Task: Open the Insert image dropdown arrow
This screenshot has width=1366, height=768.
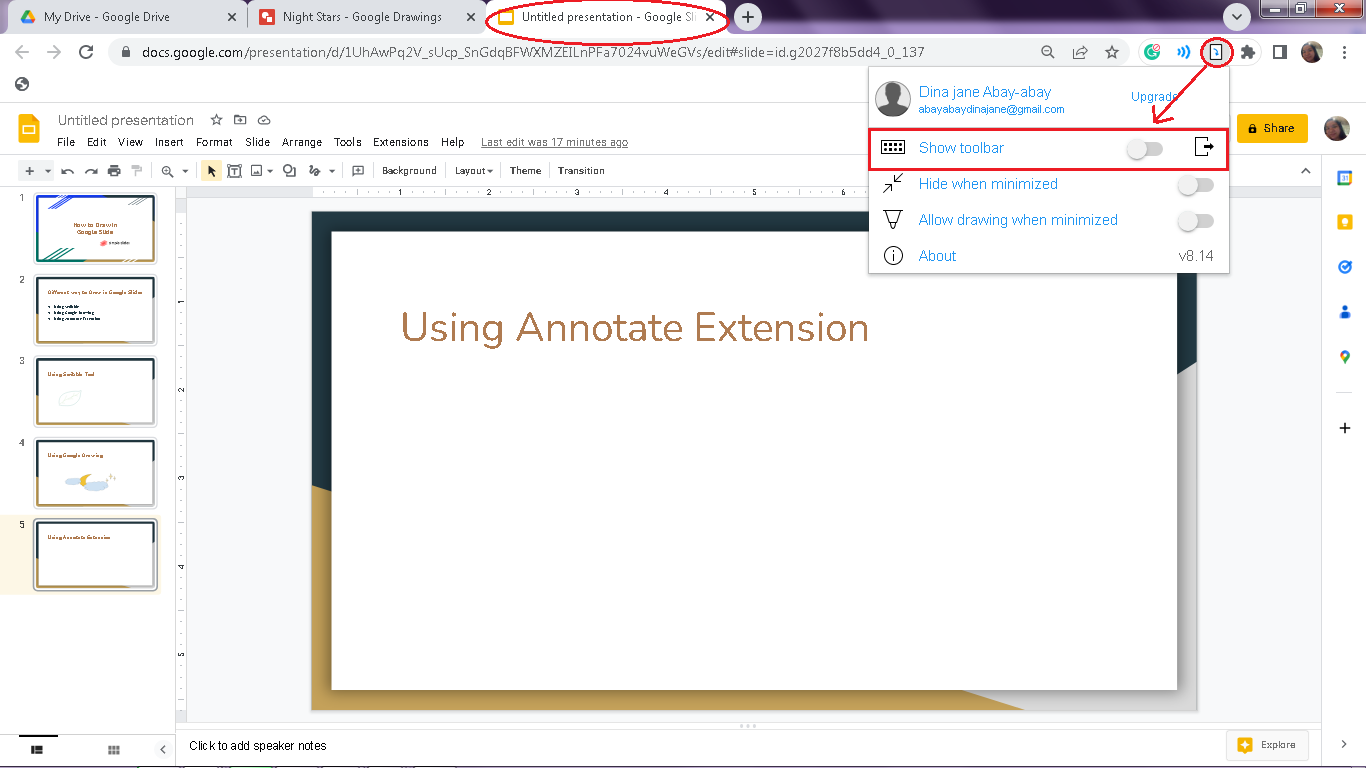Action: pos(270,171)
